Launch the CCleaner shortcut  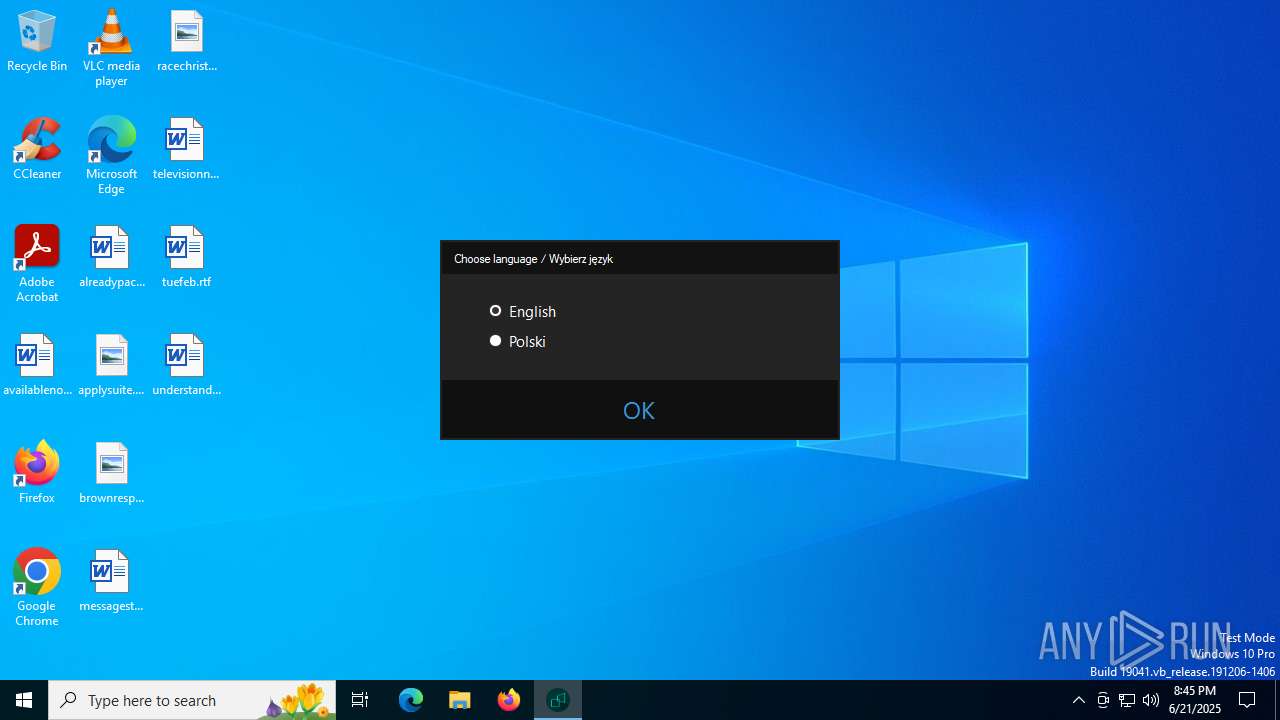(x=37, y=150)
